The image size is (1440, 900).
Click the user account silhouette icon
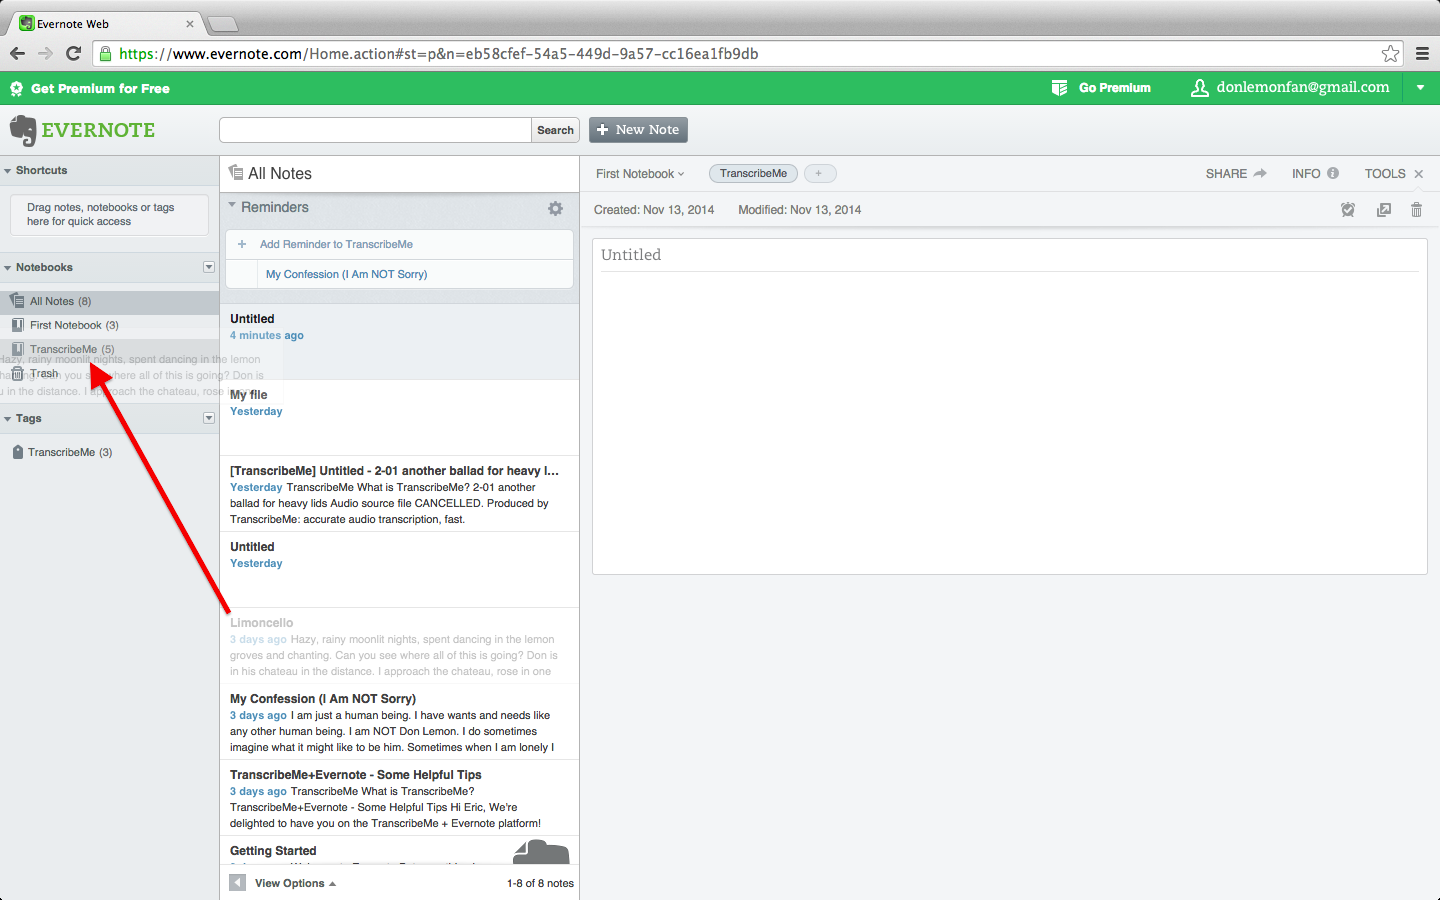[x=1200, y=88]
